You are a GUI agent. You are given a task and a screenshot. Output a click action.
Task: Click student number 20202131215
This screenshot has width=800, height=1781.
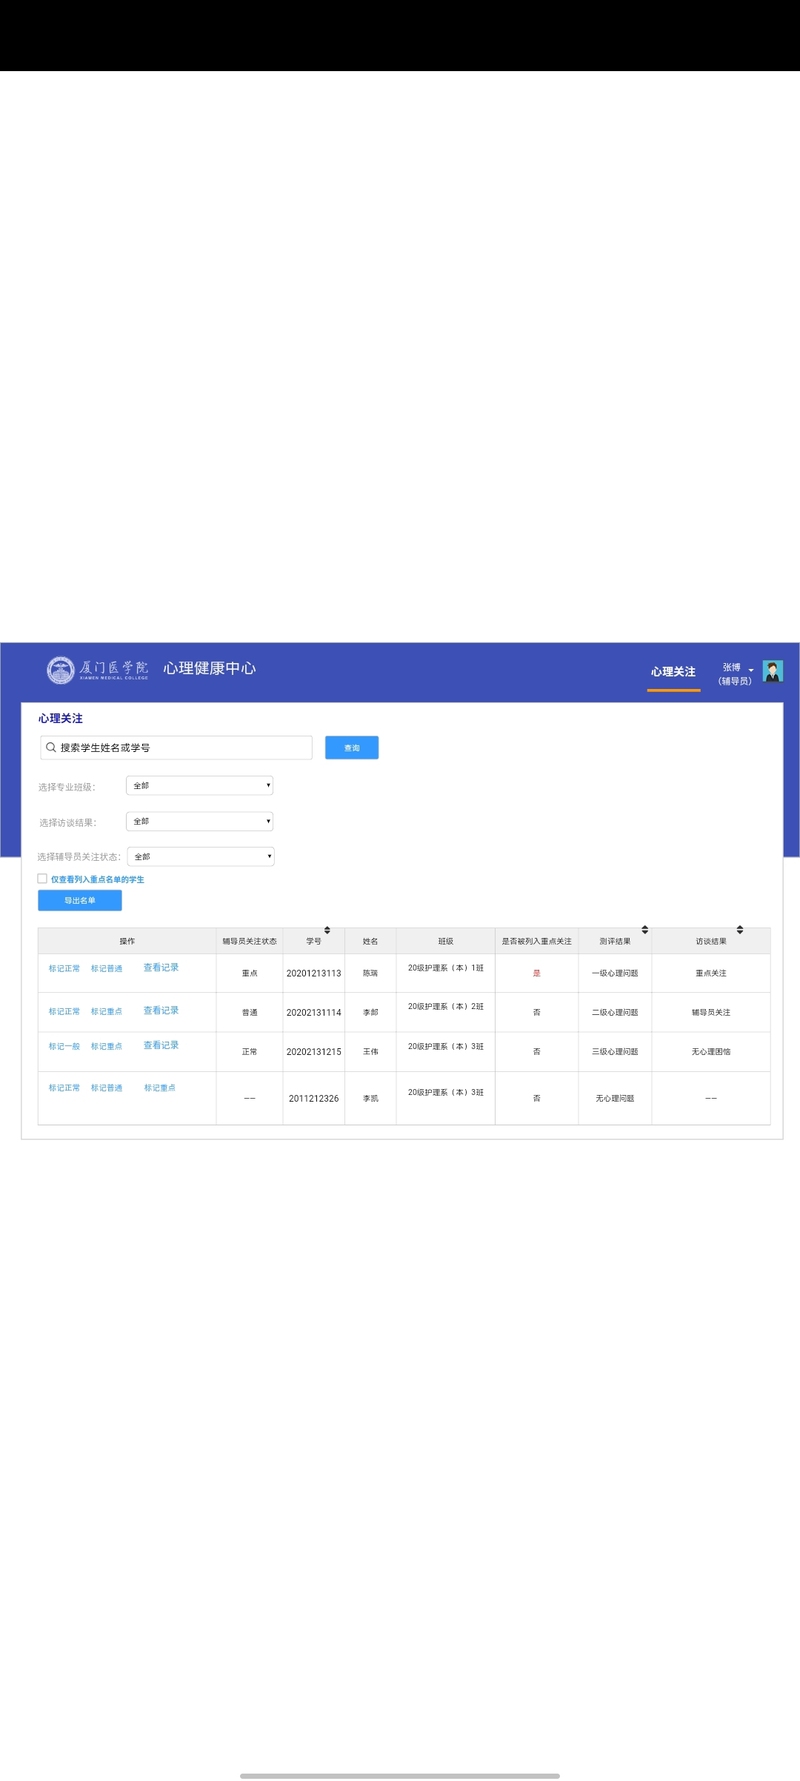pos(314,1051)
